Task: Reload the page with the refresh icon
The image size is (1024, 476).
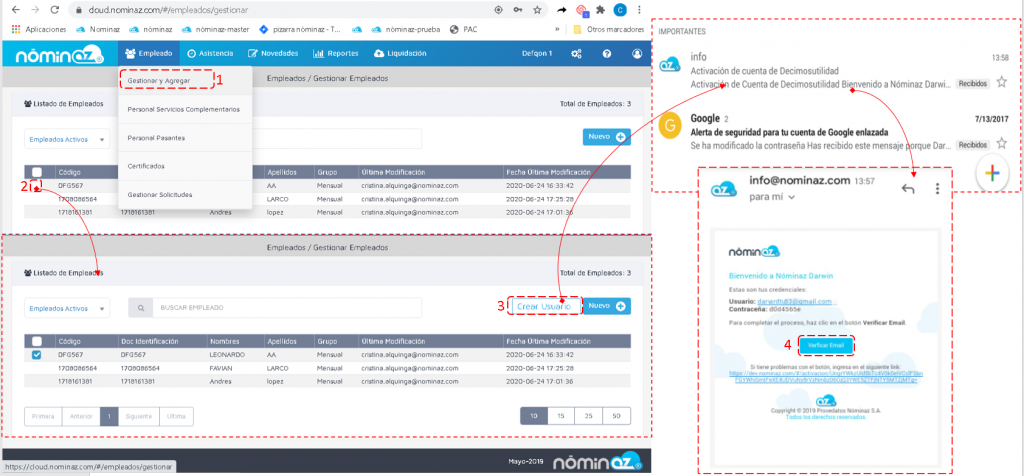Action: pyautogui.click(x=55, y=10)
